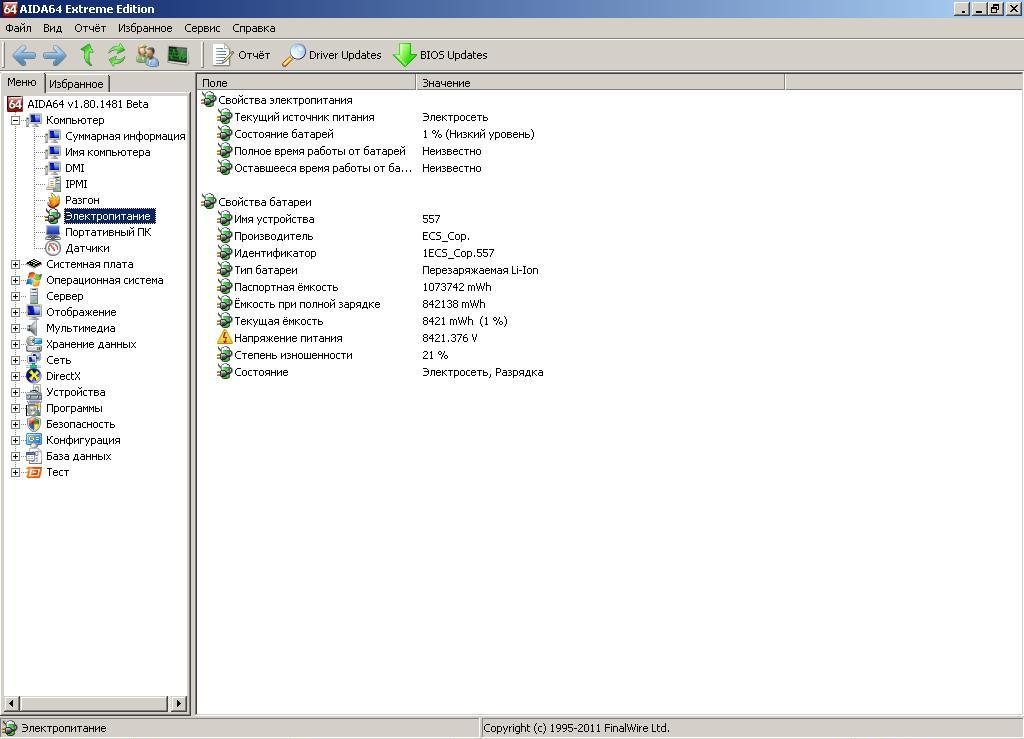The width and height of the screenshot is (1024, 739).
Task: Select AIDA64 v1.80.1481 Beta root item
Action: [x=88, y=104]
